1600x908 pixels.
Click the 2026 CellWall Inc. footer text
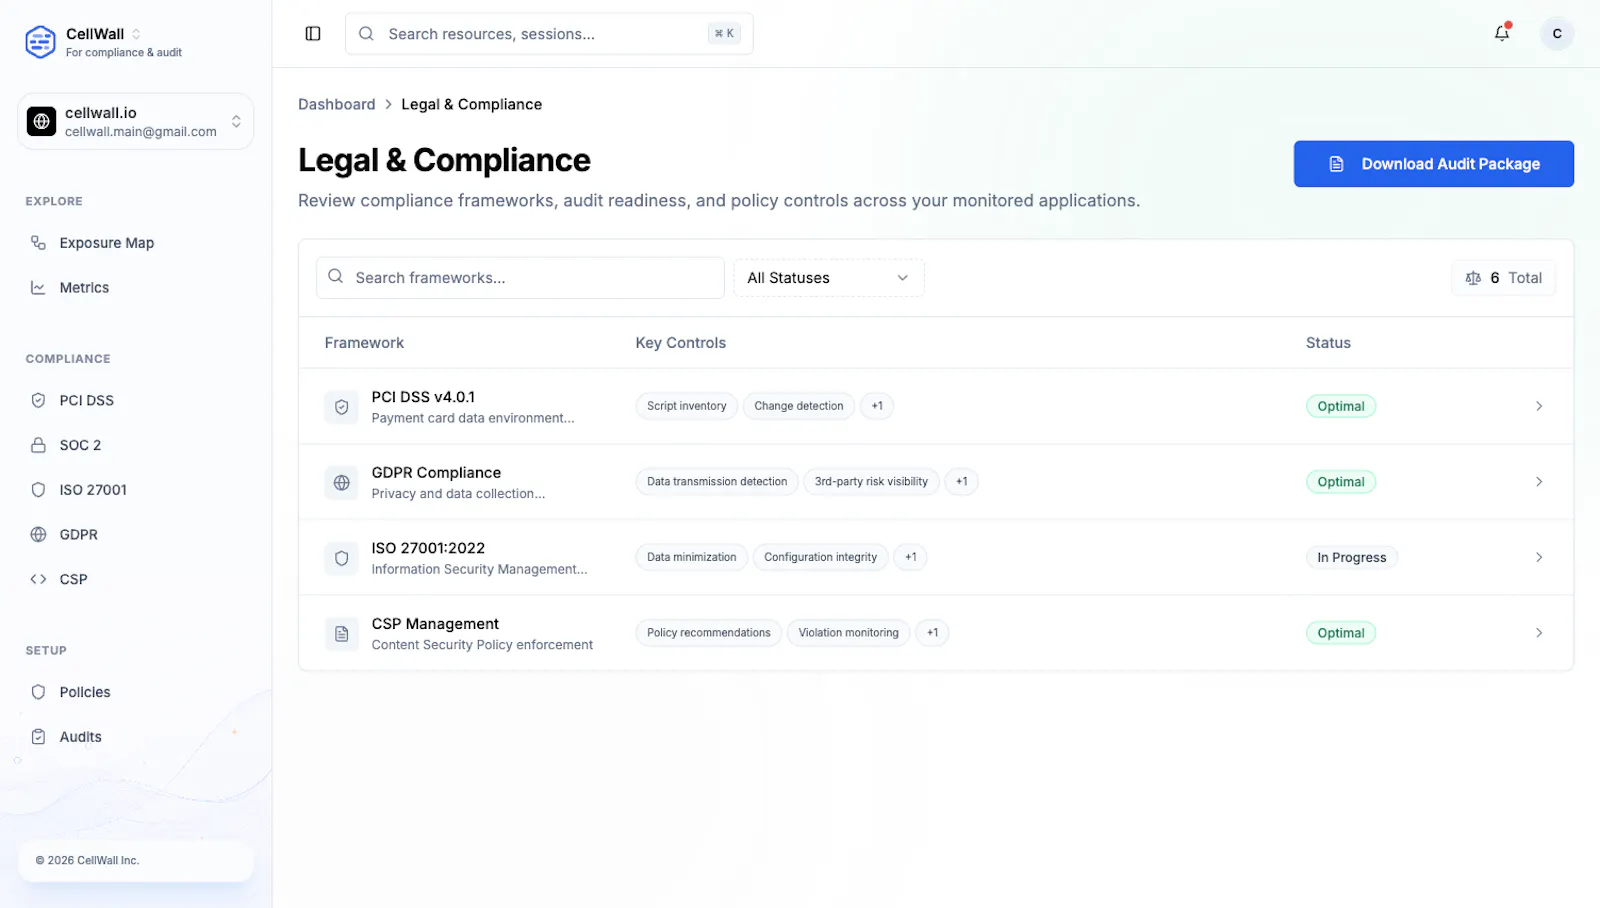pyautogui.click(x=87, y=860)
